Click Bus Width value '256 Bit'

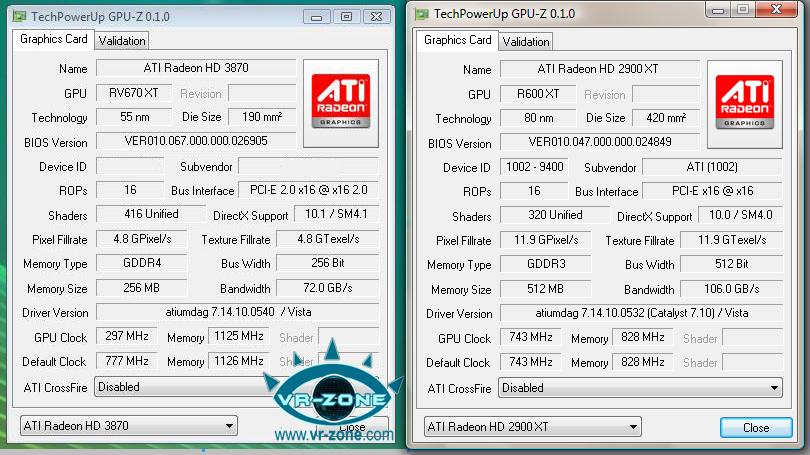328,263
